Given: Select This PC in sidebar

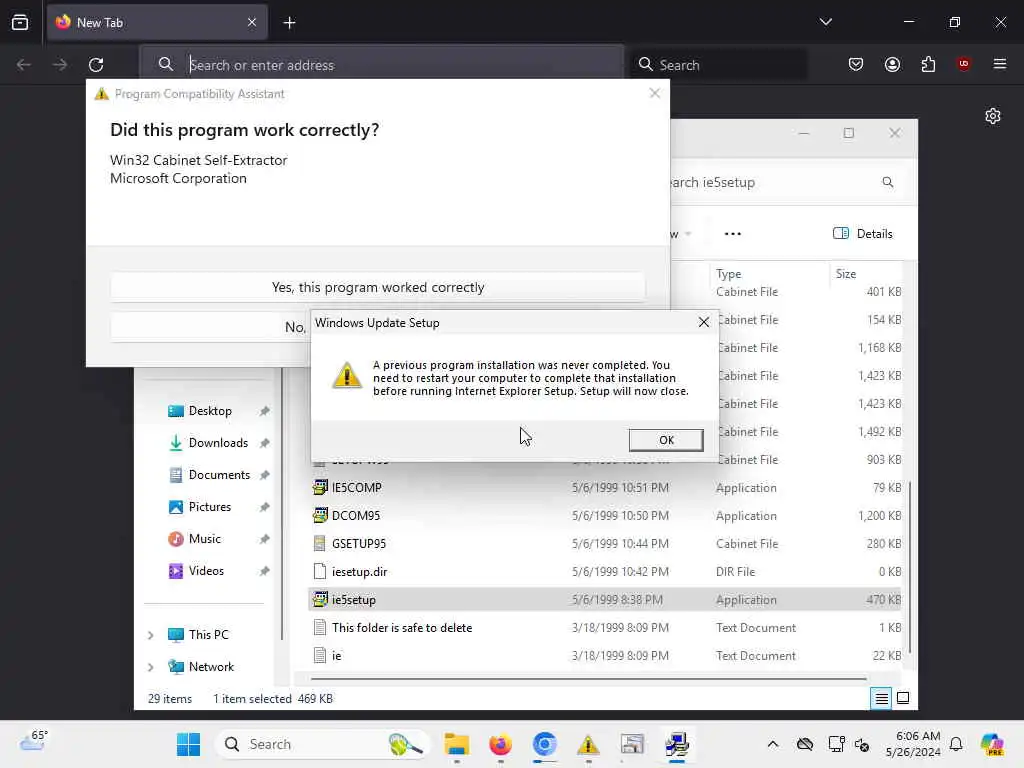Looking at the screenshot, I should click(208, 635).
